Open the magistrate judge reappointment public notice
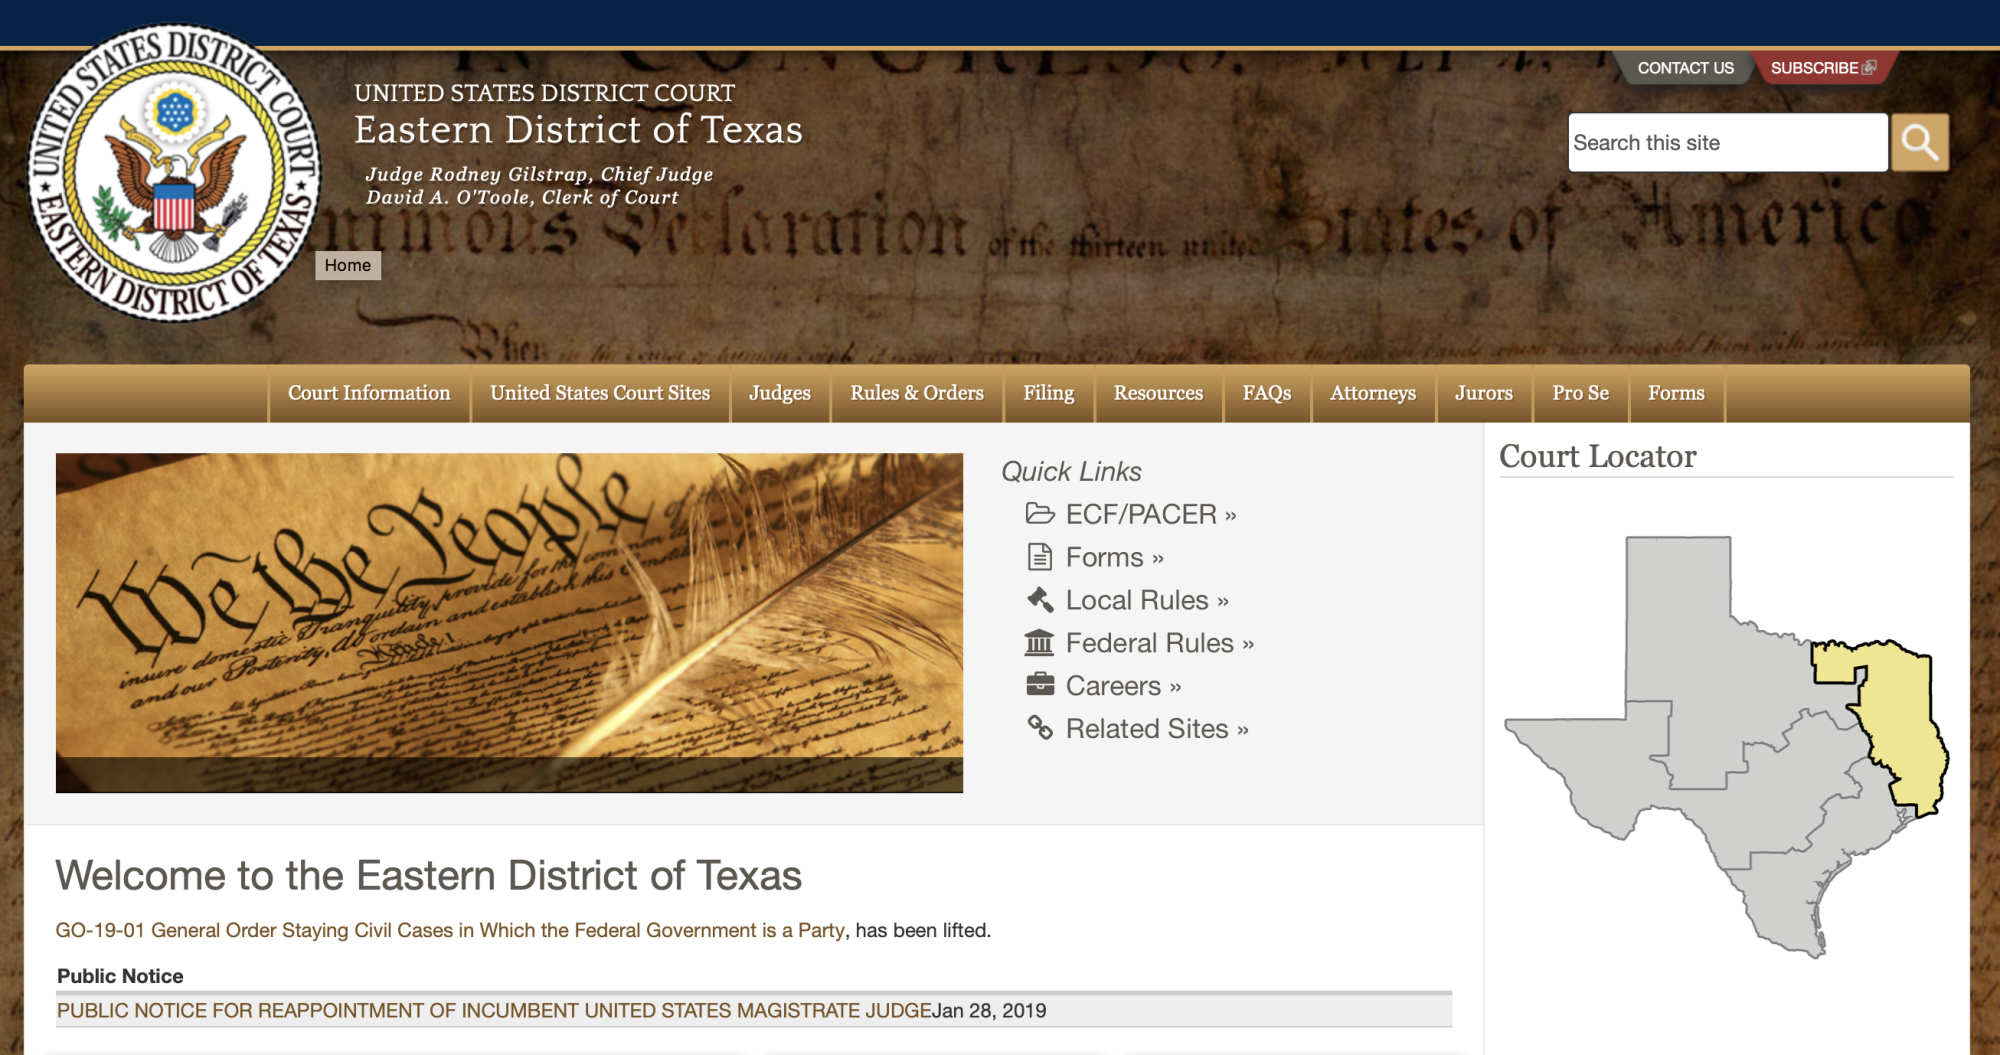Image resolution: width=2000 pixels, height=1055 pixels. (x=494, y=1011)
